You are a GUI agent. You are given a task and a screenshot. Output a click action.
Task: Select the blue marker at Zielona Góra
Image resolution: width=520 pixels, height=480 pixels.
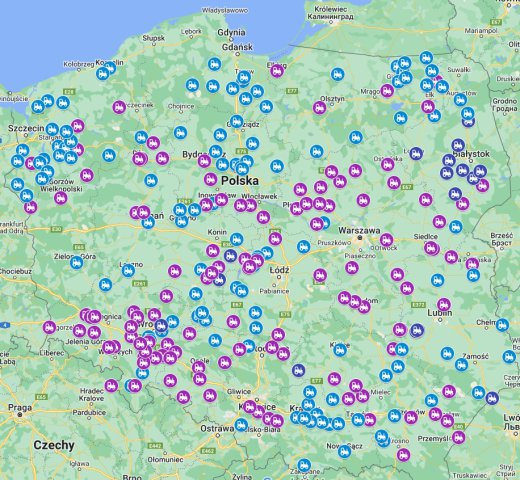(x=76, y=263)
